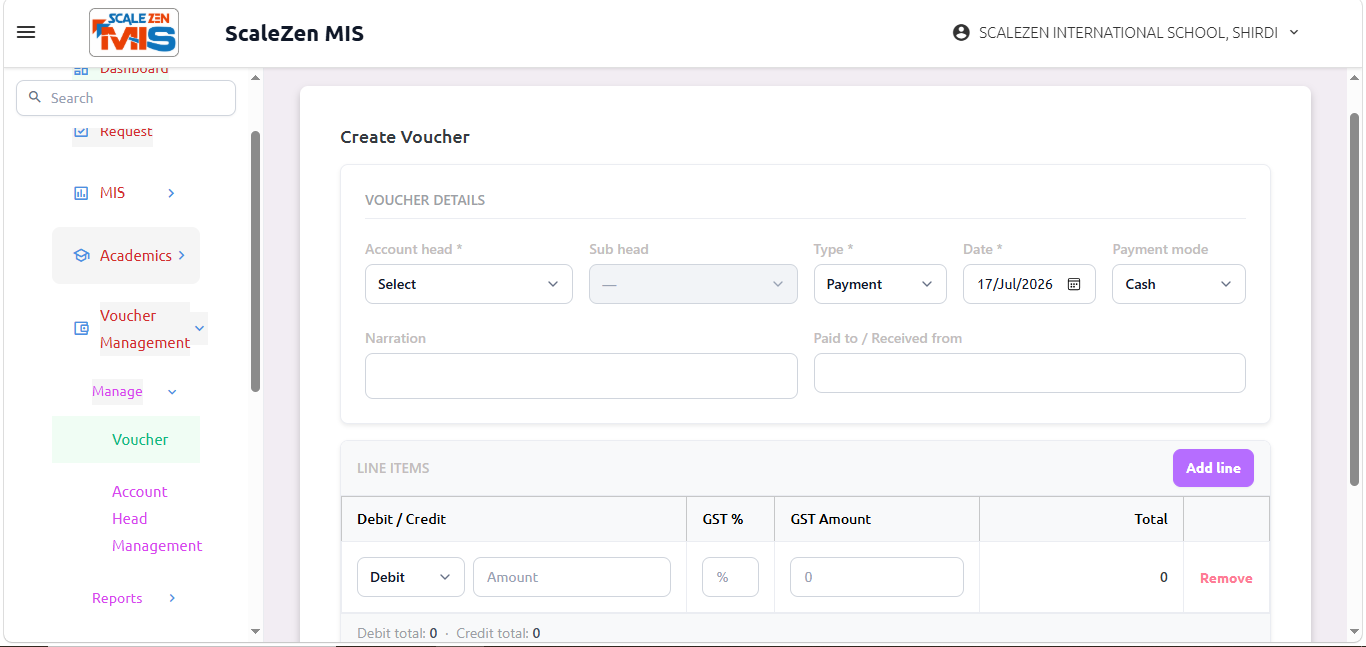Click the line item Amount field
The width and height of the screenshot is (1366, 647).
(x=572, y=577)
